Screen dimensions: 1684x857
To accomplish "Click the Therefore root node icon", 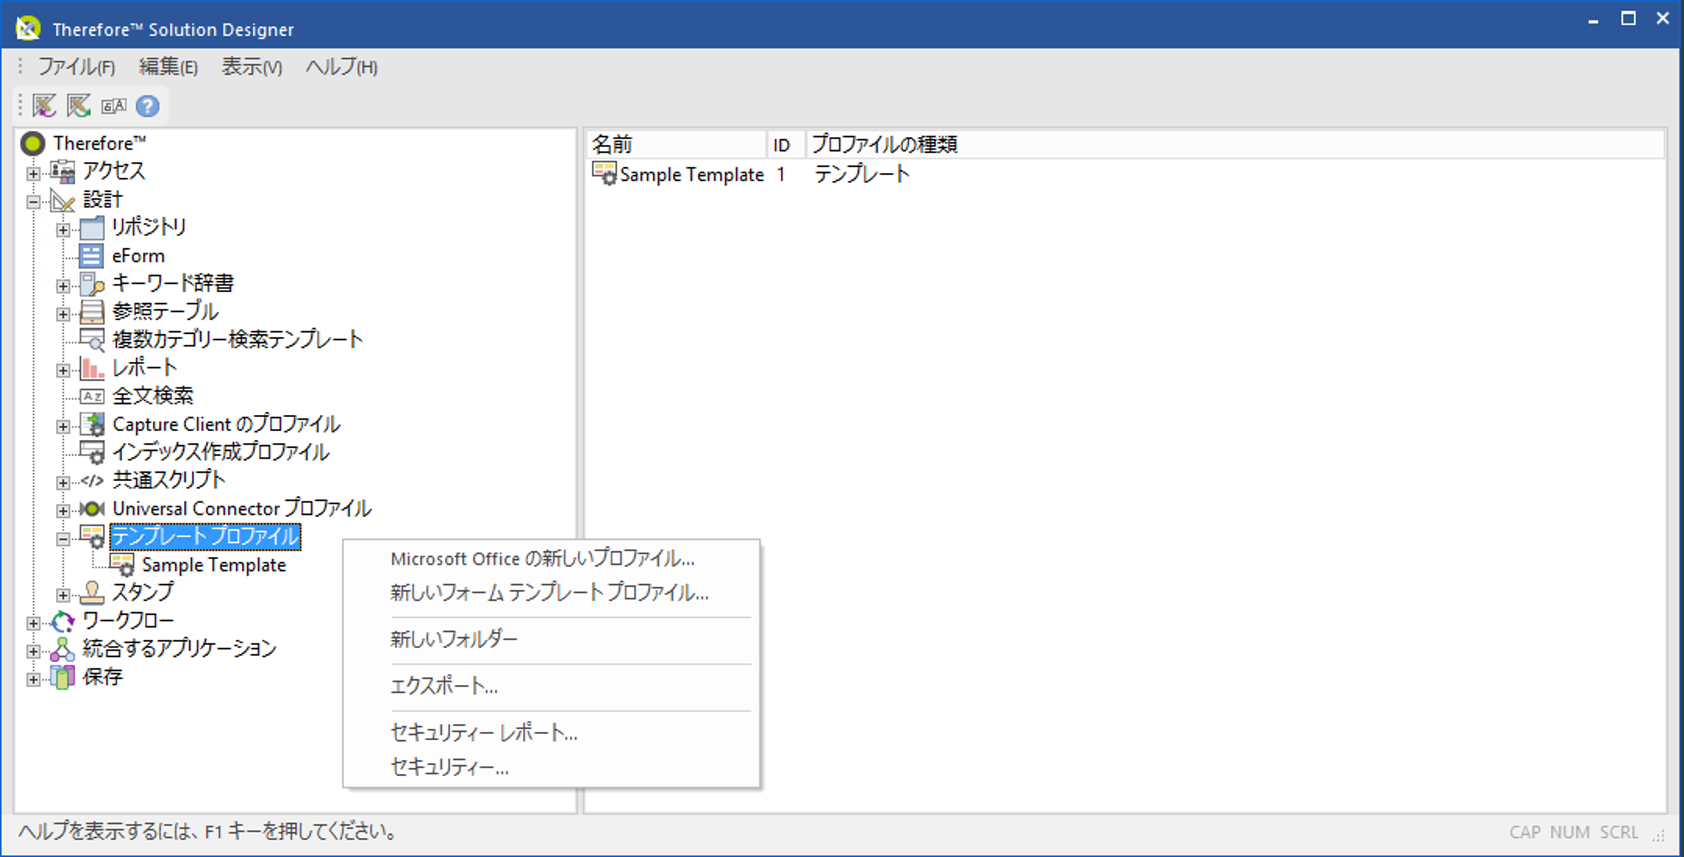I will [x=33, y=143].
